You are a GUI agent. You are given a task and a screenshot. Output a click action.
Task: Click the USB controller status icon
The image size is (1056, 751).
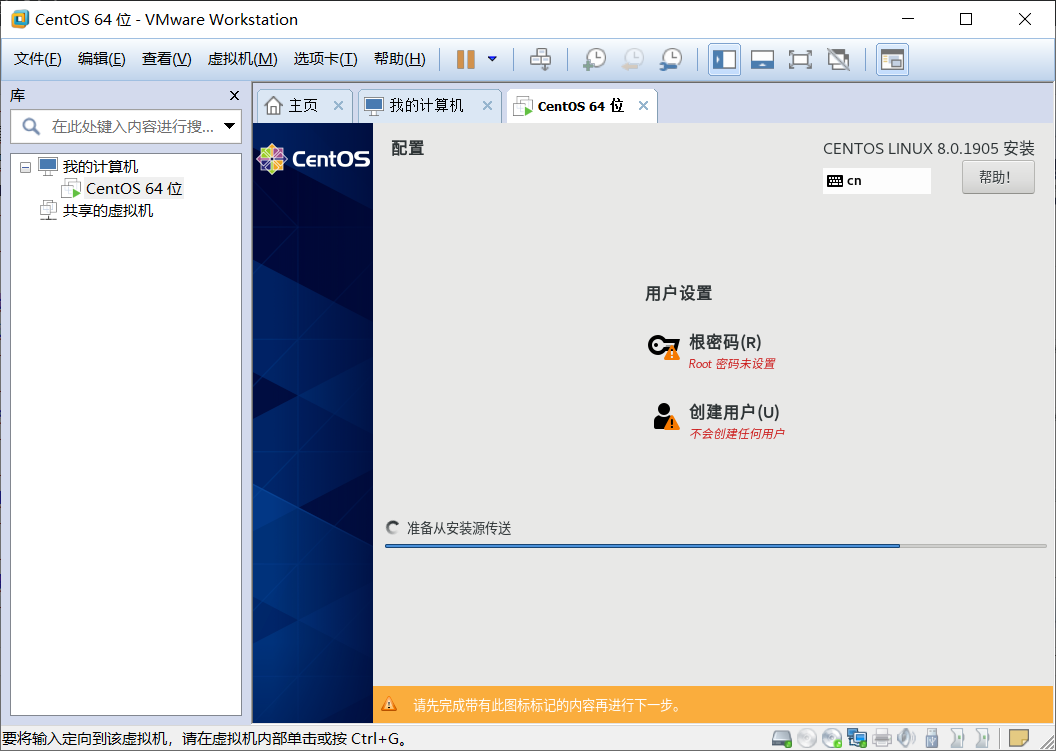[x=932, y=738]
